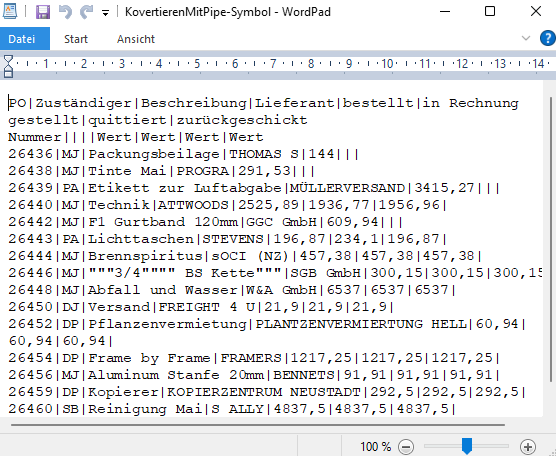Open WordPad help with the question mark
Image resolution: width=556 pixels, height=456 pixels.
point(547,38)
